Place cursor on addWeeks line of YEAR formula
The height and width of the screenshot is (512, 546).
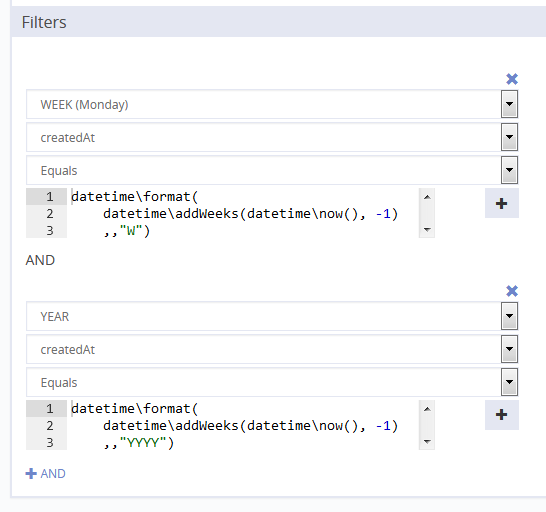[250, 426]
